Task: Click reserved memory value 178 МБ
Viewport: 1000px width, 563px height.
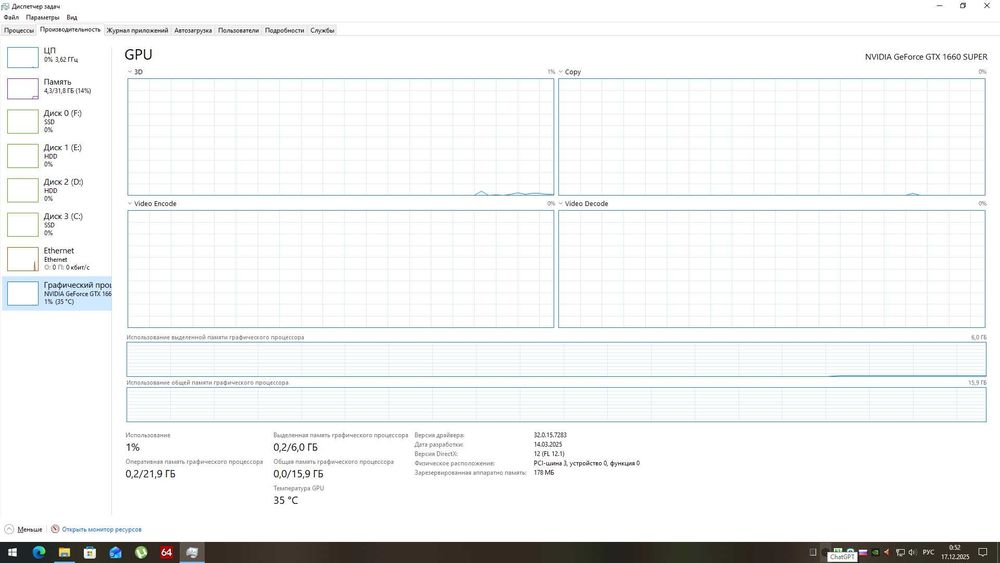Action: 543,473
